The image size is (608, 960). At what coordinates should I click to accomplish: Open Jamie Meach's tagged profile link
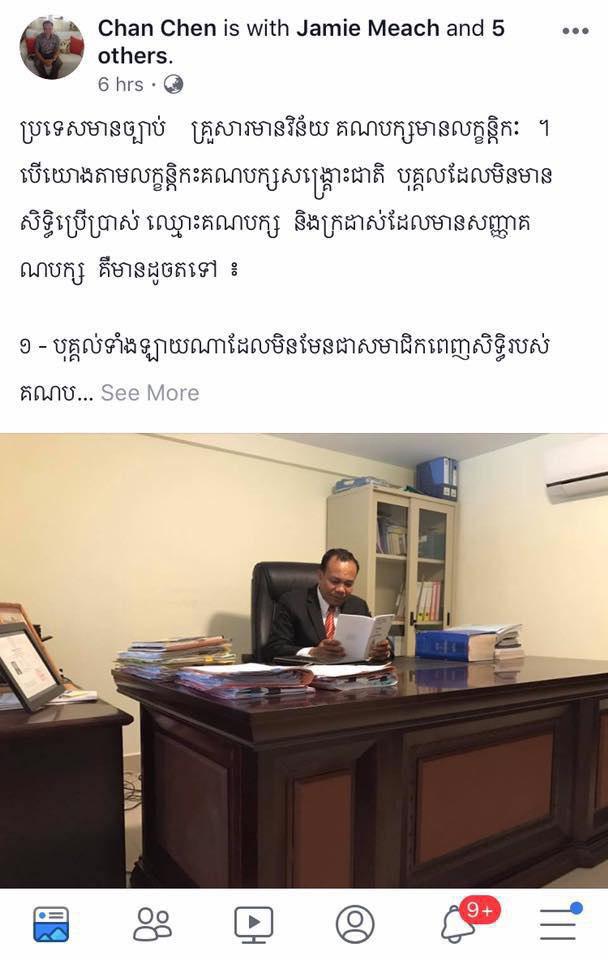pos(368,28)
